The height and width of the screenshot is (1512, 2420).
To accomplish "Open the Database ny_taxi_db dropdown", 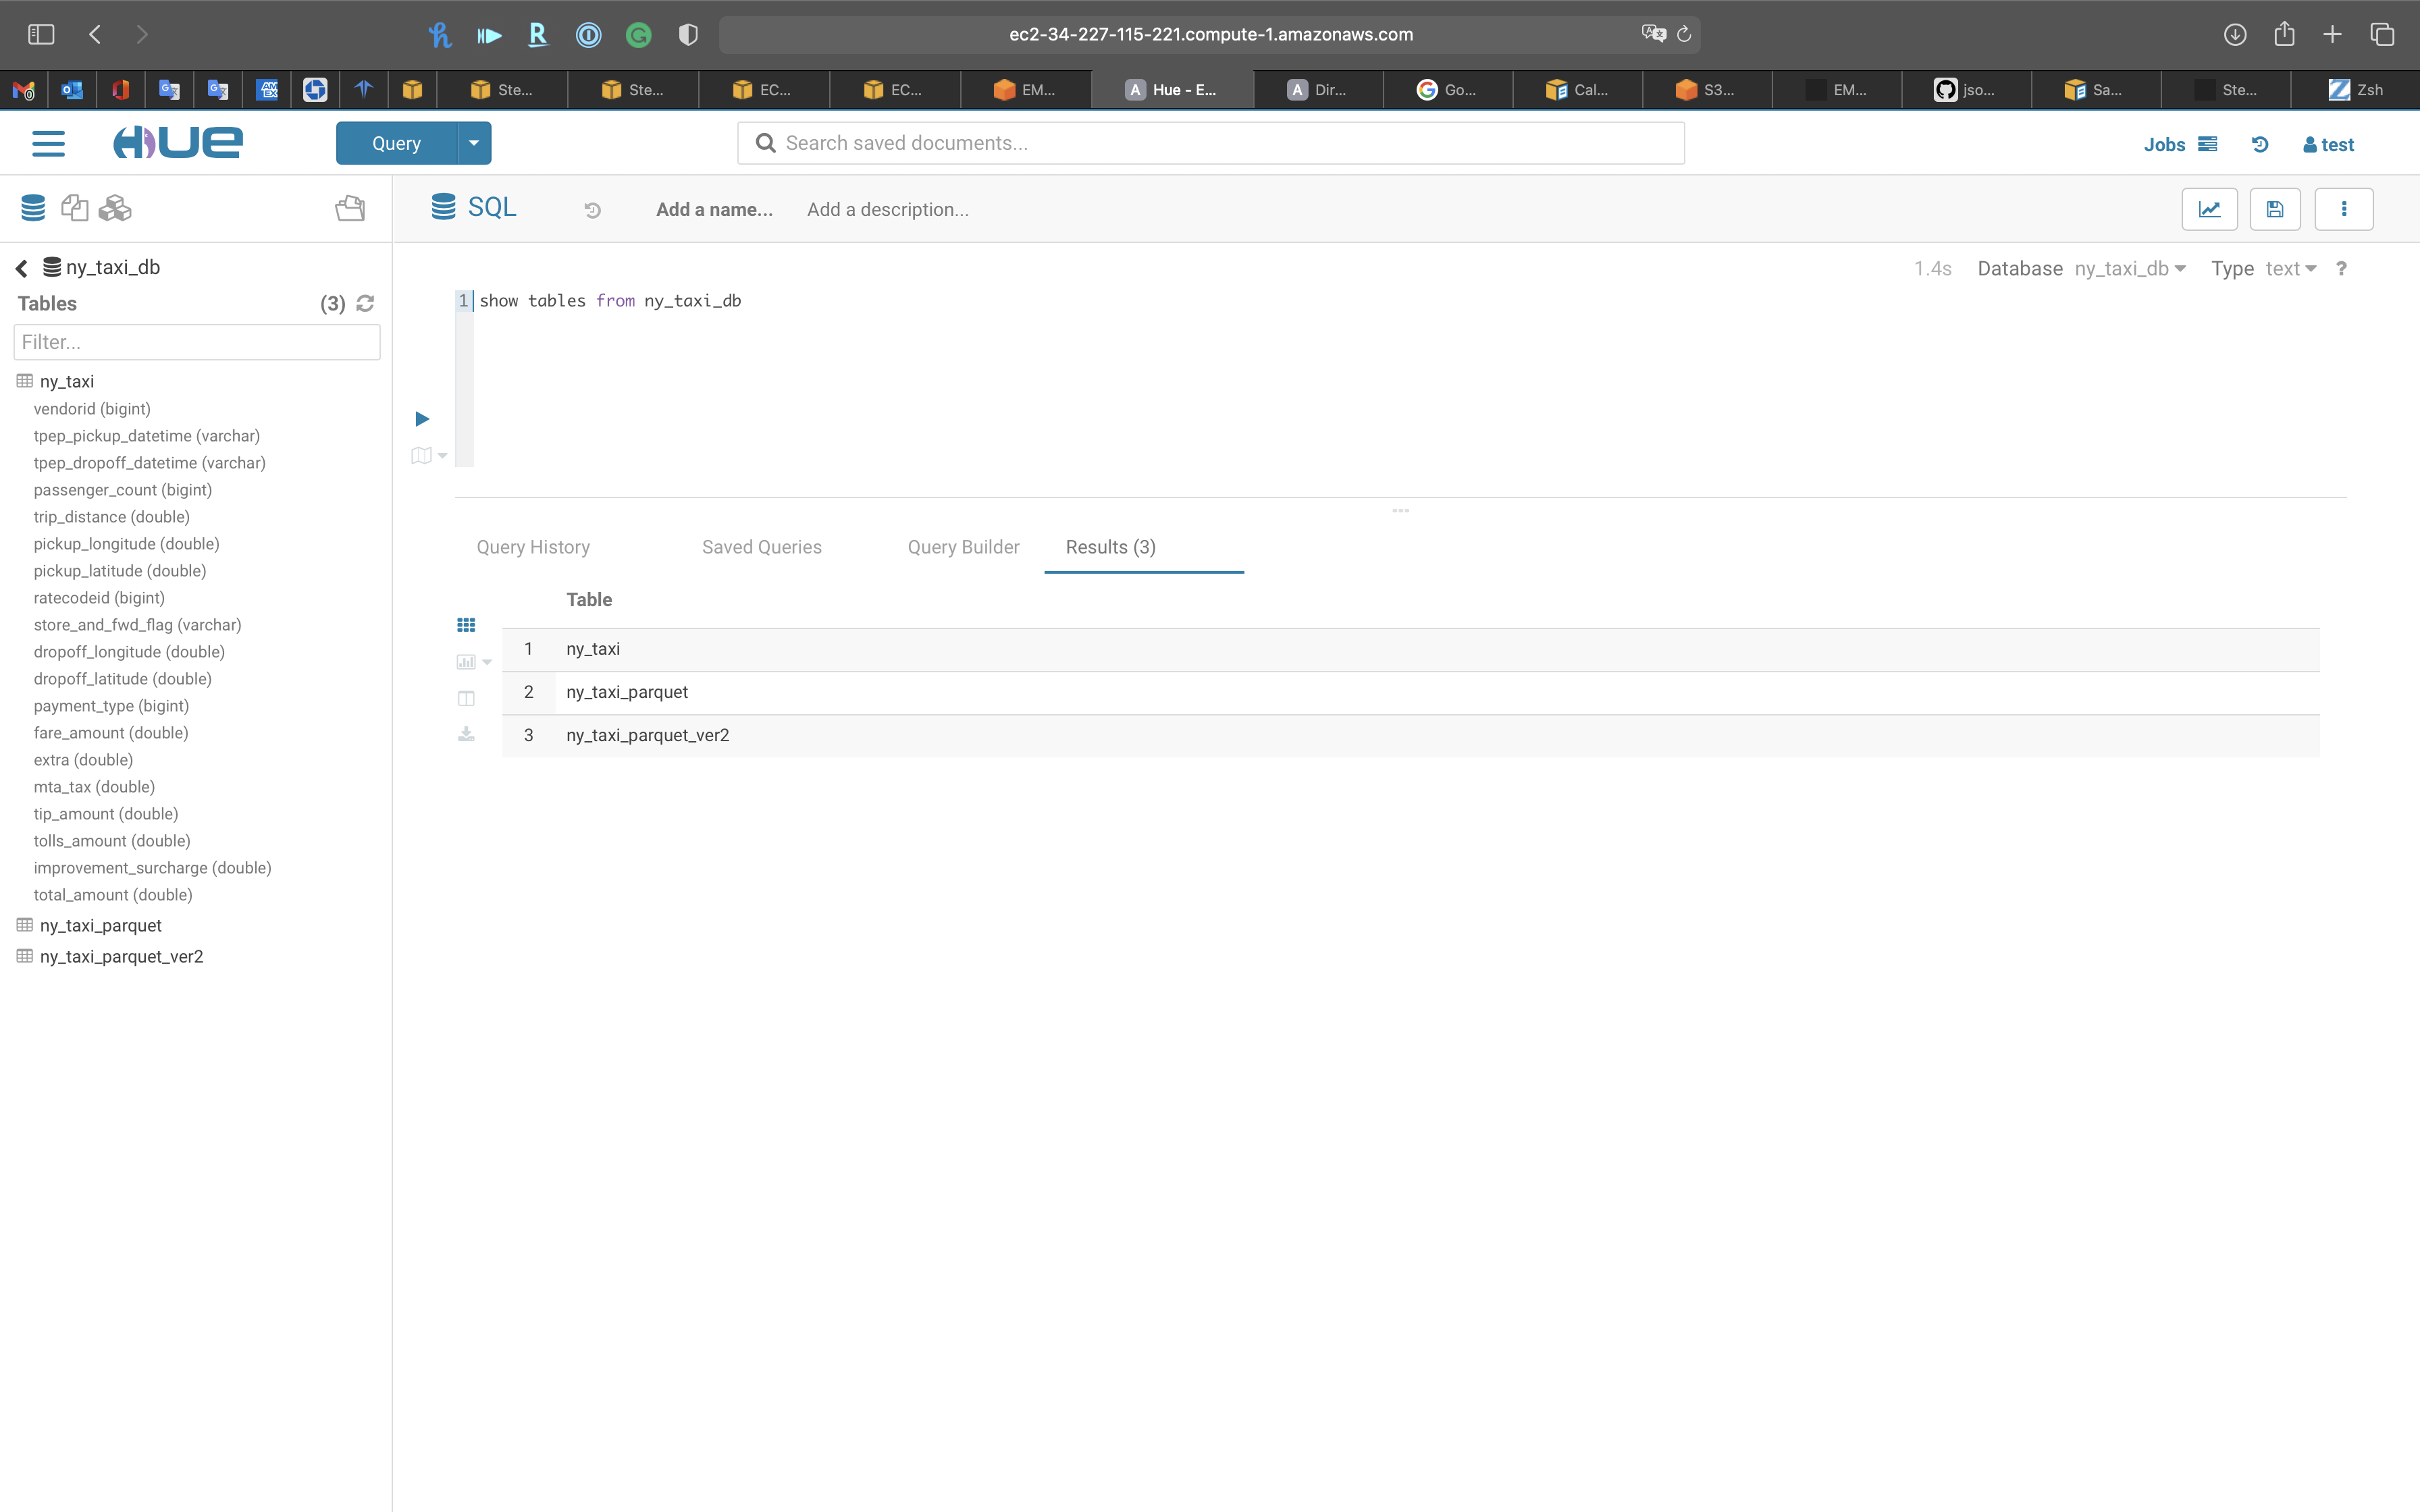I will (2130, 268).
